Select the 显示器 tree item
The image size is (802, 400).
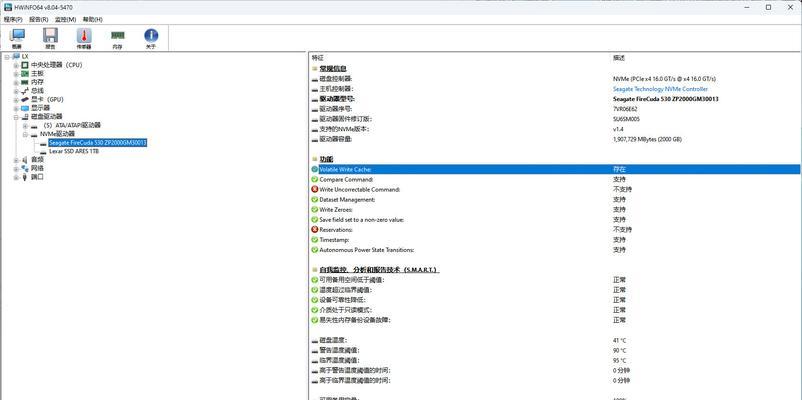40,108
